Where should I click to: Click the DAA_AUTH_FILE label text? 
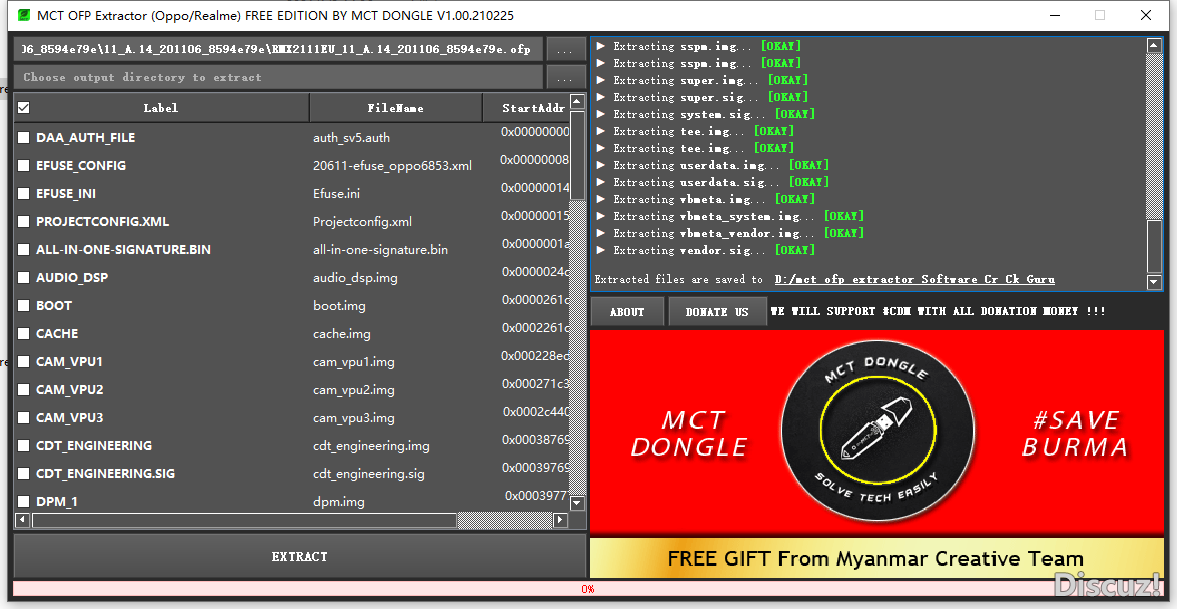86,138
